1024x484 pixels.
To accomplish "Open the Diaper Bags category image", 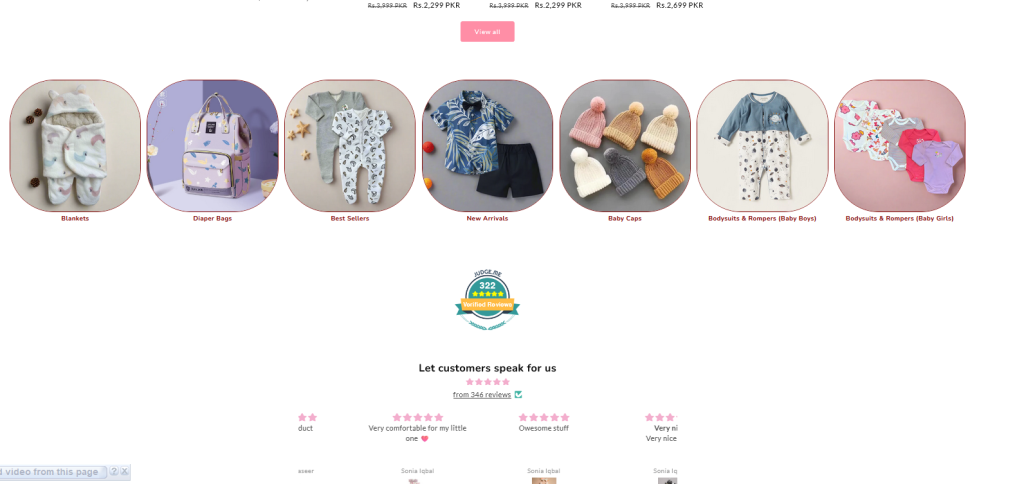I will pyautogui.click(x=212, y=146).
